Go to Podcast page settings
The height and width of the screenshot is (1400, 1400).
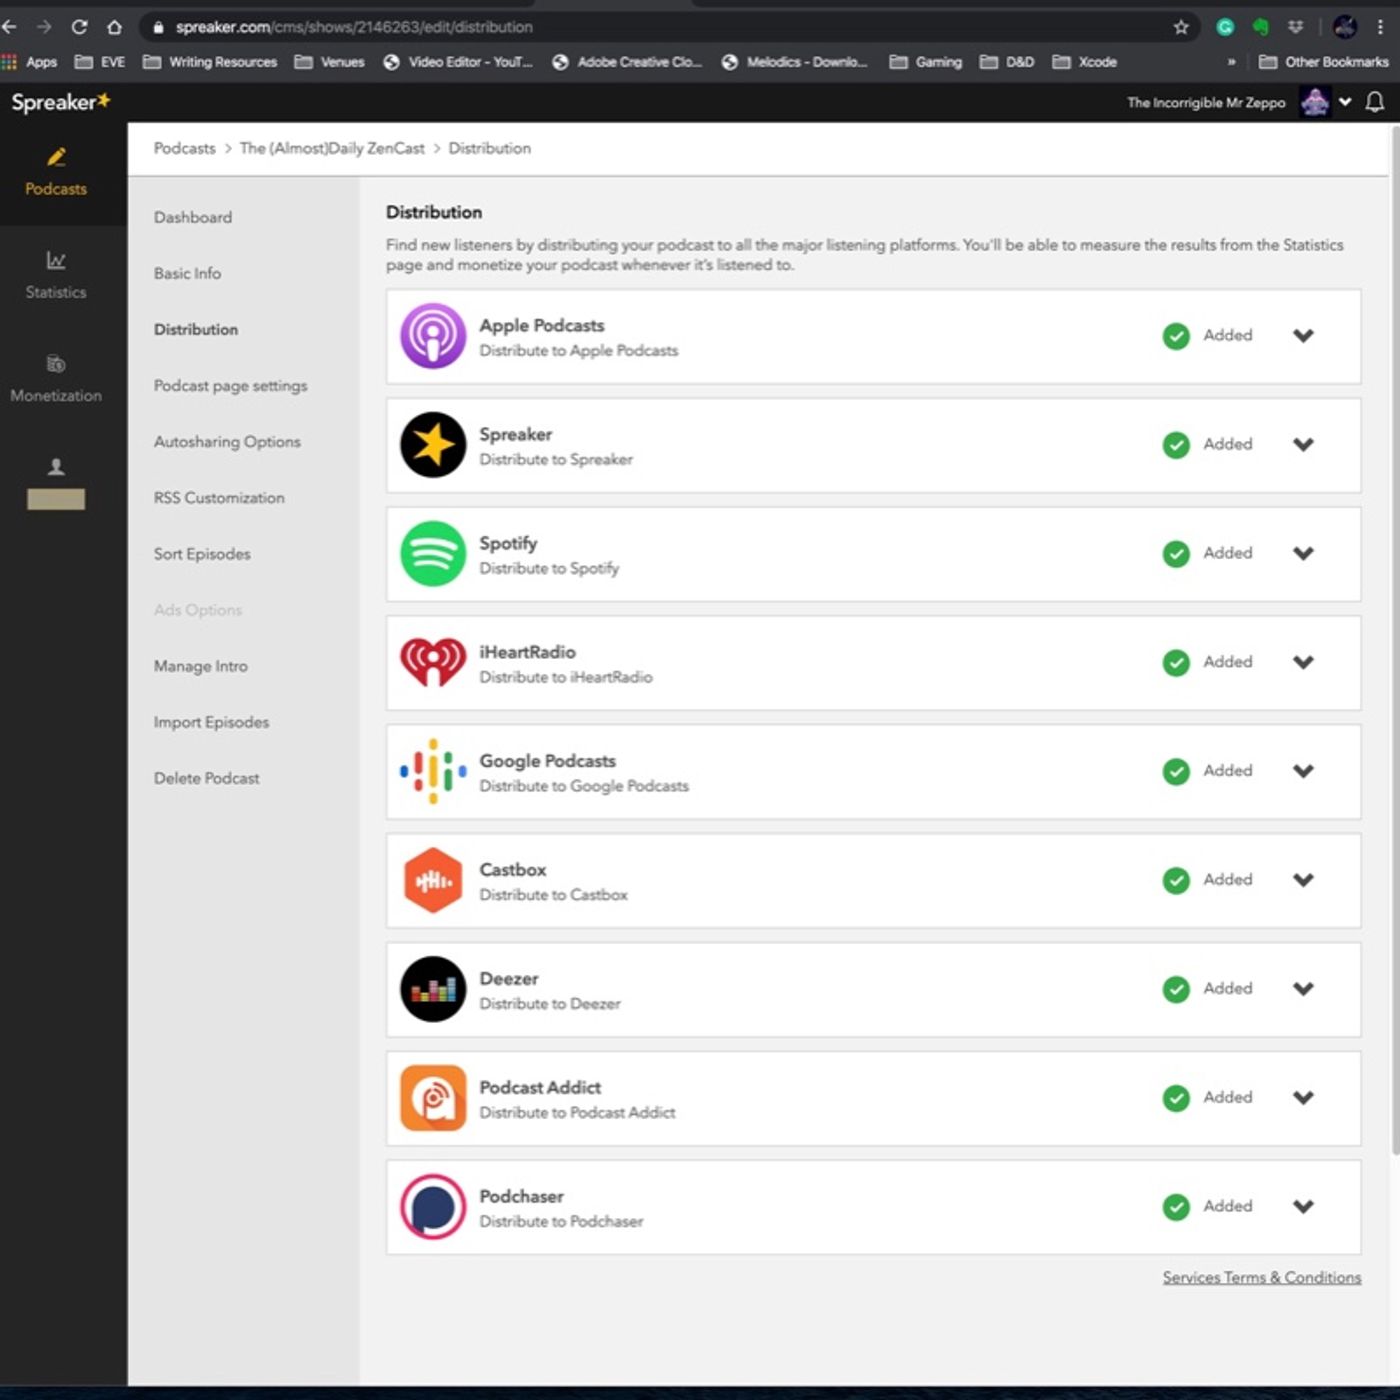coord(230,386)
